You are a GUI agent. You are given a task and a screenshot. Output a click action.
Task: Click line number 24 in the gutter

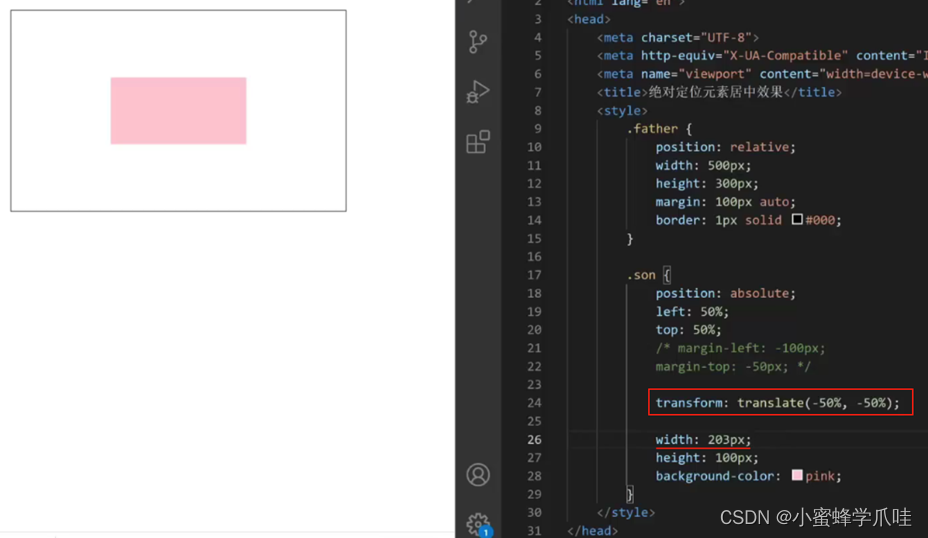(x=534, y=403)
